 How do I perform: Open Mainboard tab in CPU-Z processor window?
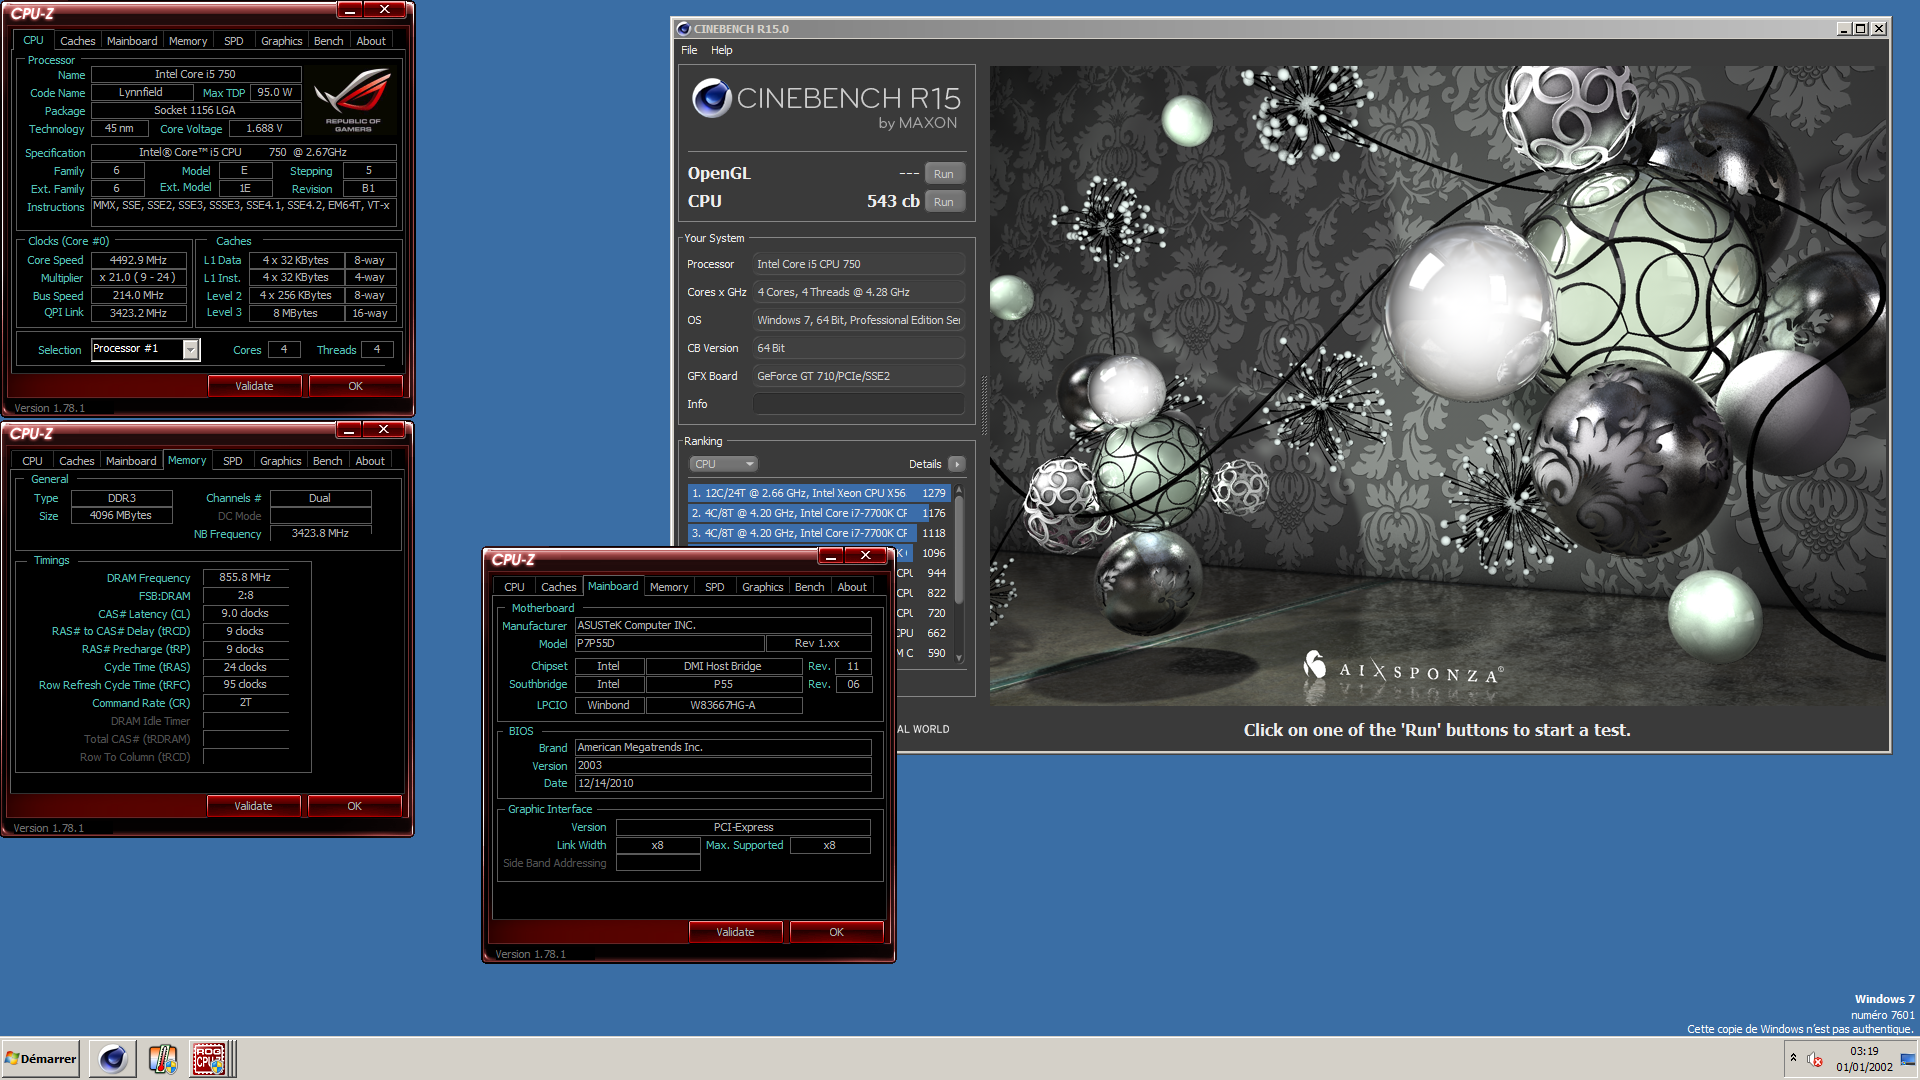click(132, 41)
